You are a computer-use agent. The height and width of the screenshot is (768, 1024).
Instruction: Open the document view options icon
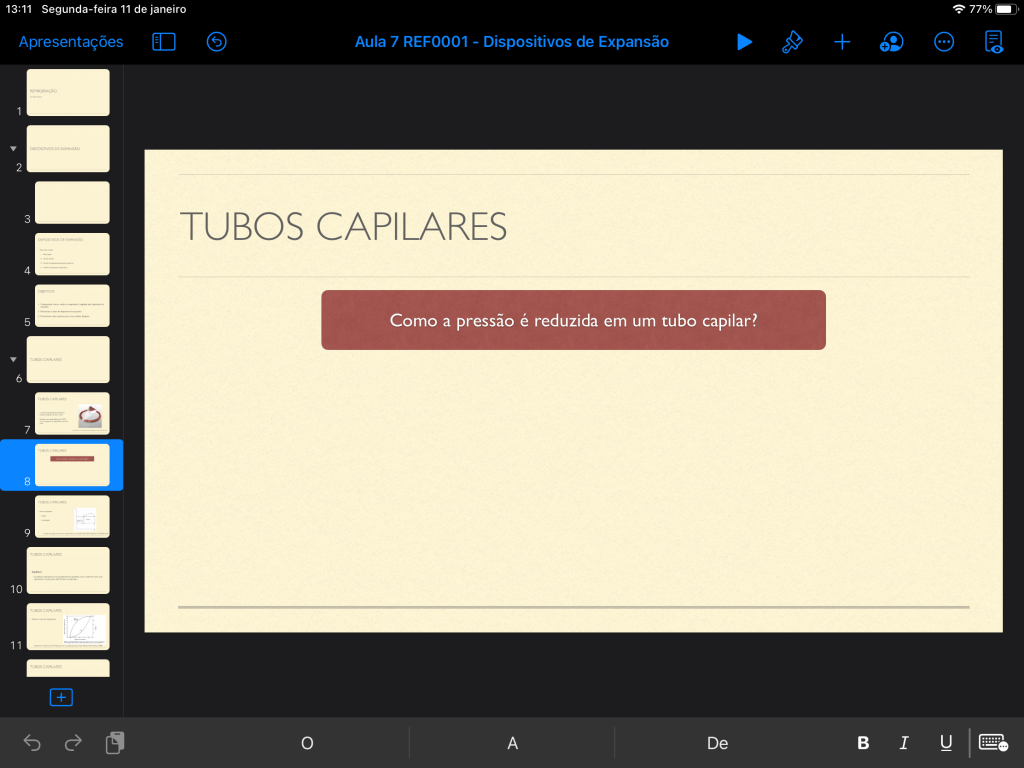(993, 42)
